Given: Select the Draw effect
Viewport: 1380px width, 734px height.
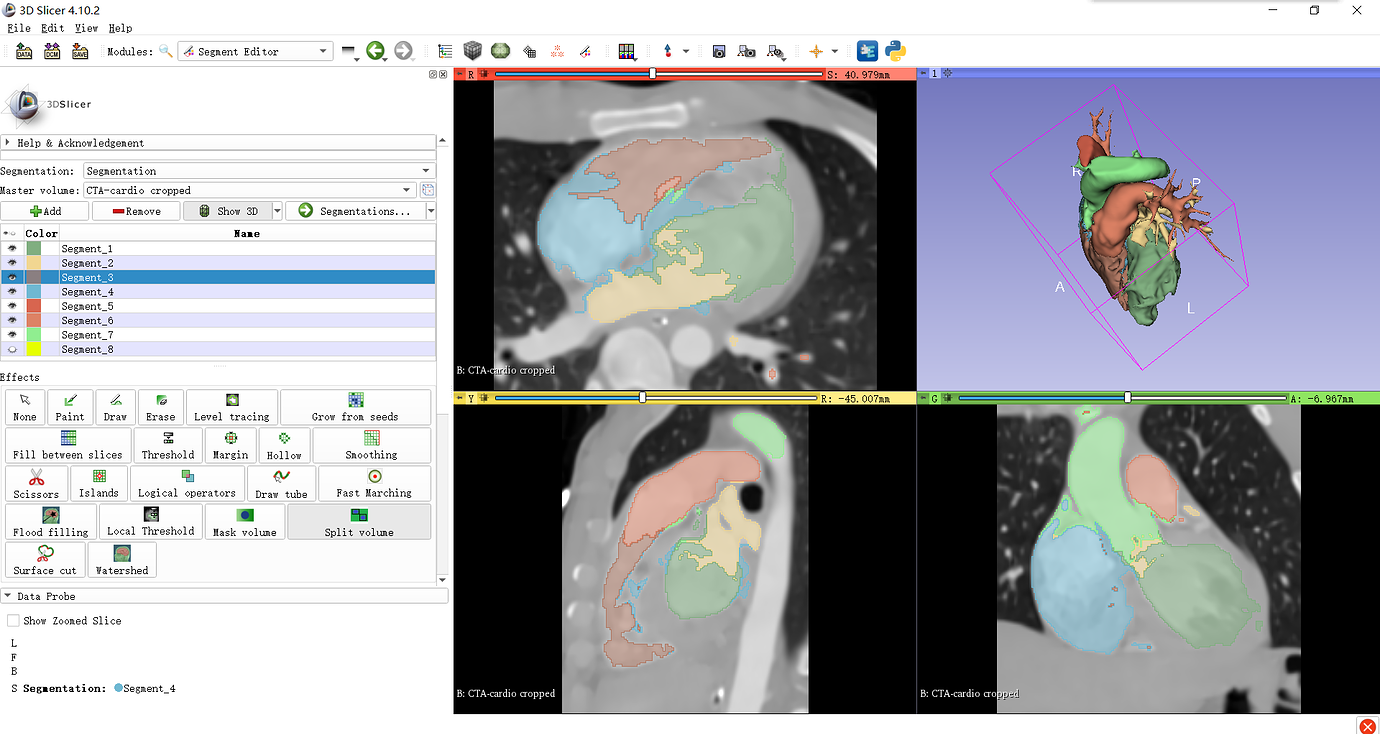Looking at the screenshot, I should click(116, 407).
